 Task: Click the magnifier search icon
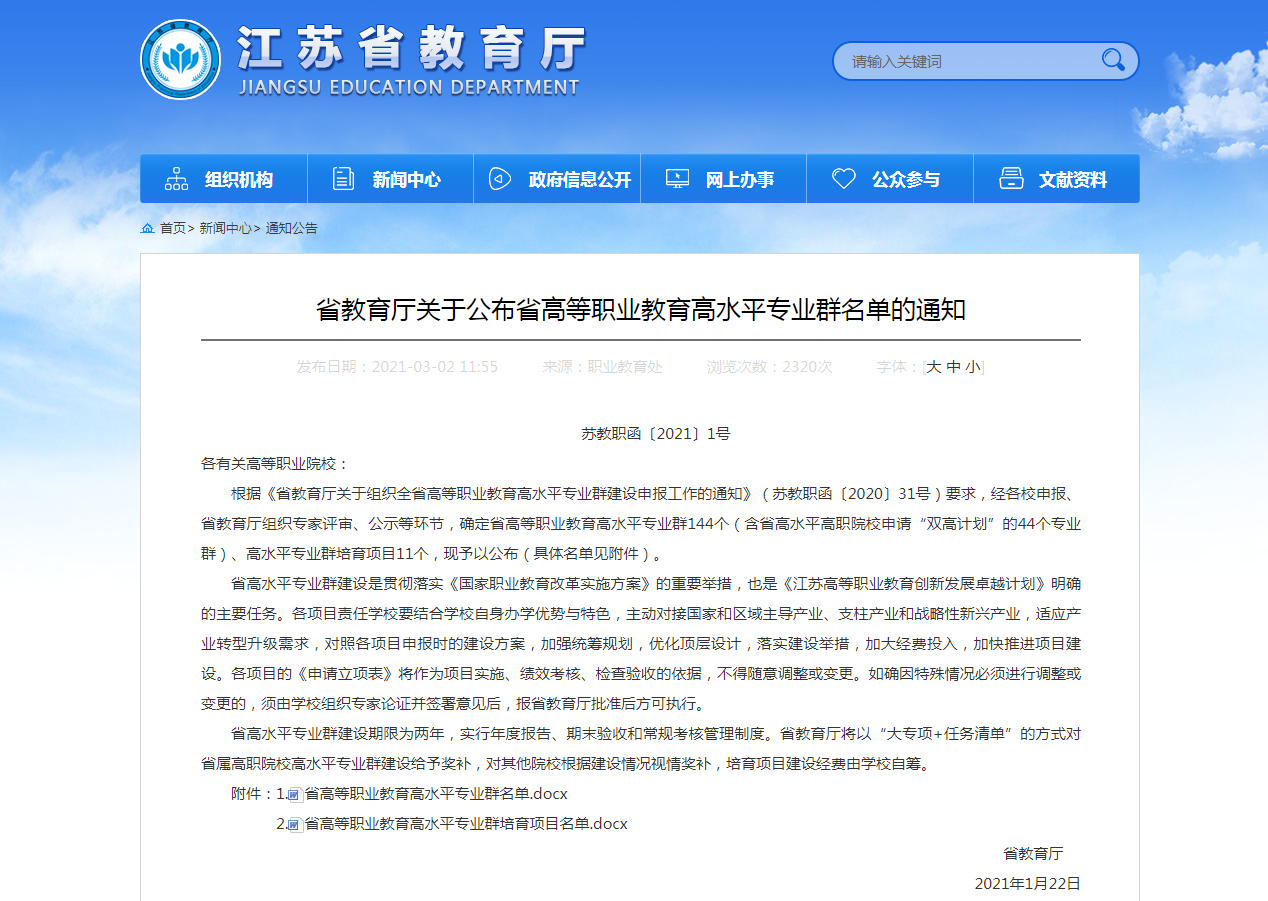1113,60
